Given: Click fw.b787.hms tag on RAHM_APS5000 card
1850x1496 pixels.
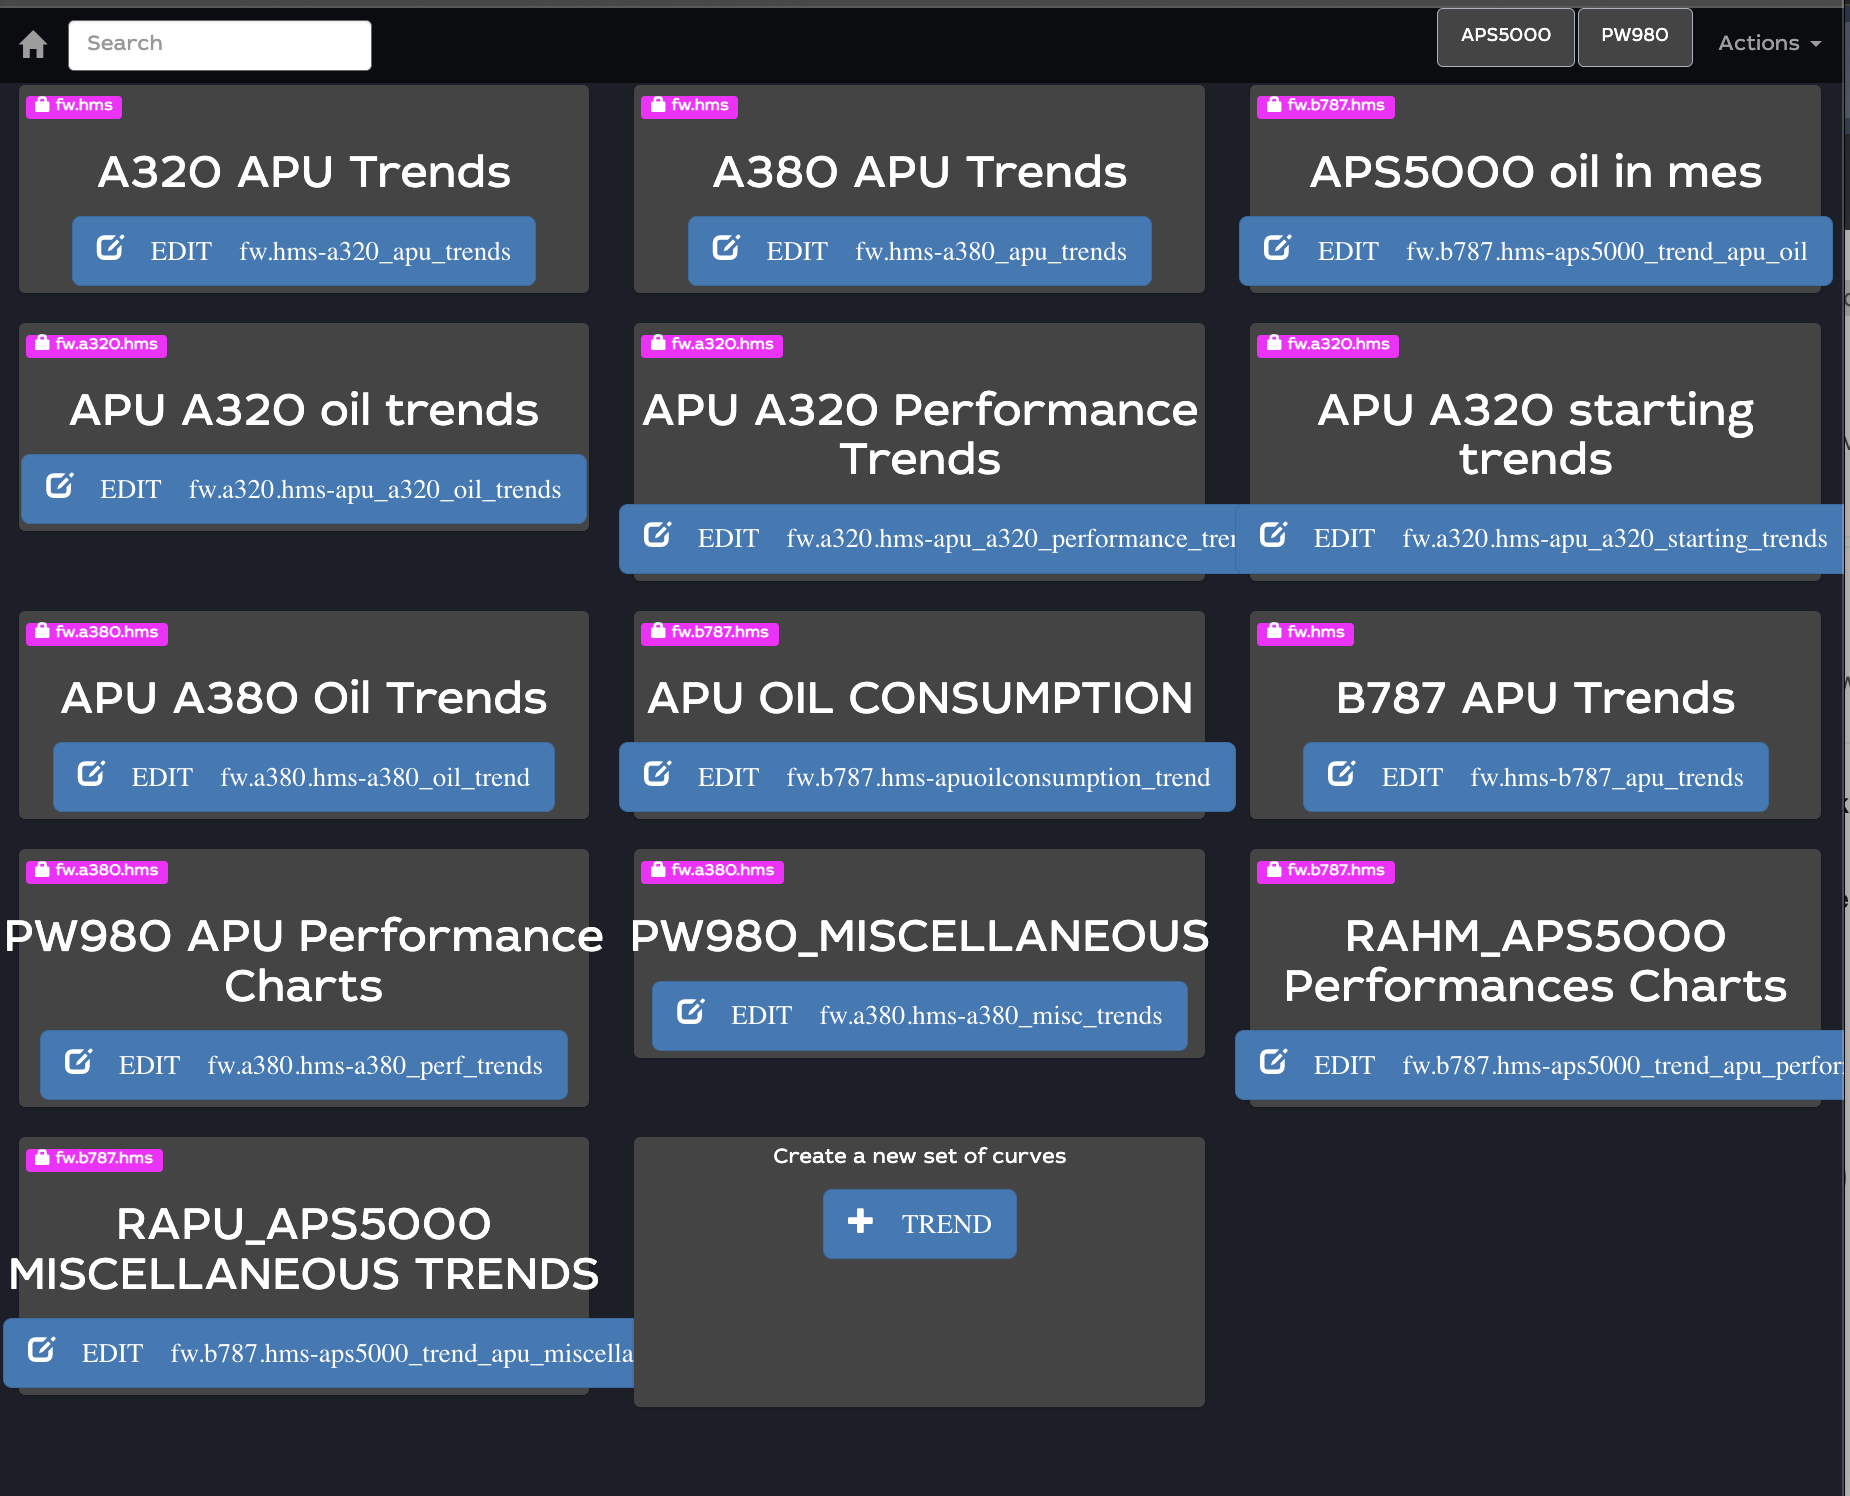Looking at the screenshot, I should click(1326, 871).
